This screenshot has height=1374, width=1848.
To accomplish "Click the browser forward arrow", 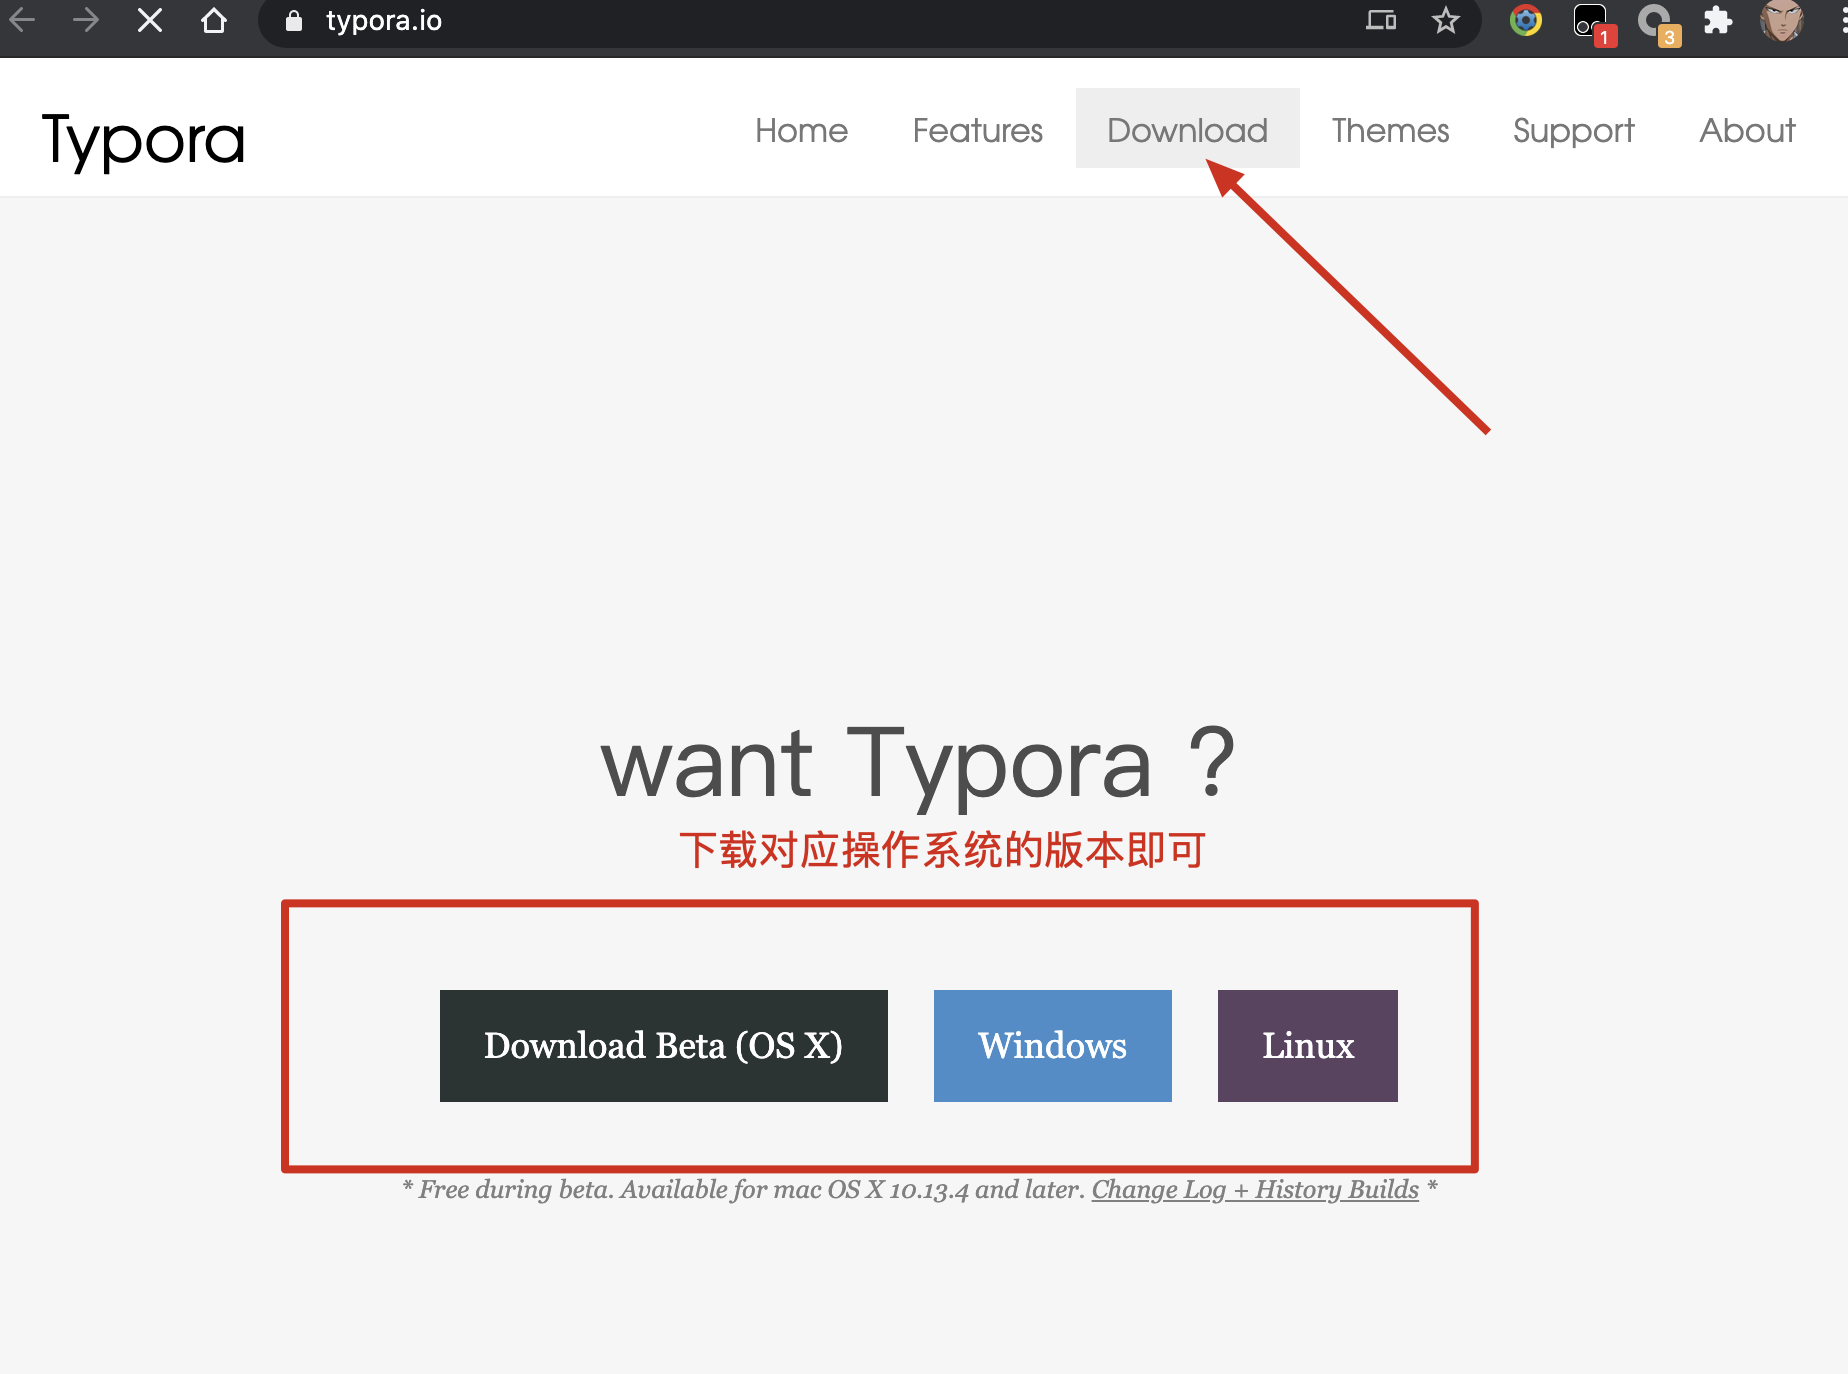I will click(x=86, y=20).
